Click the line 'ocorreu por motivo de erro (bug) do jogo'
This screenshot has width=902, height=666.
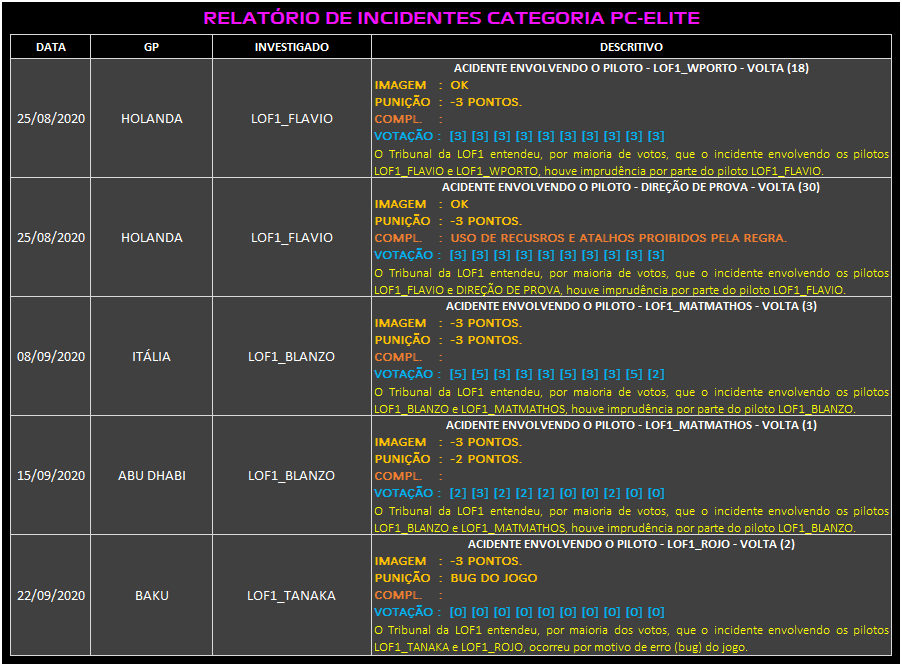click(x=638, y=647)
